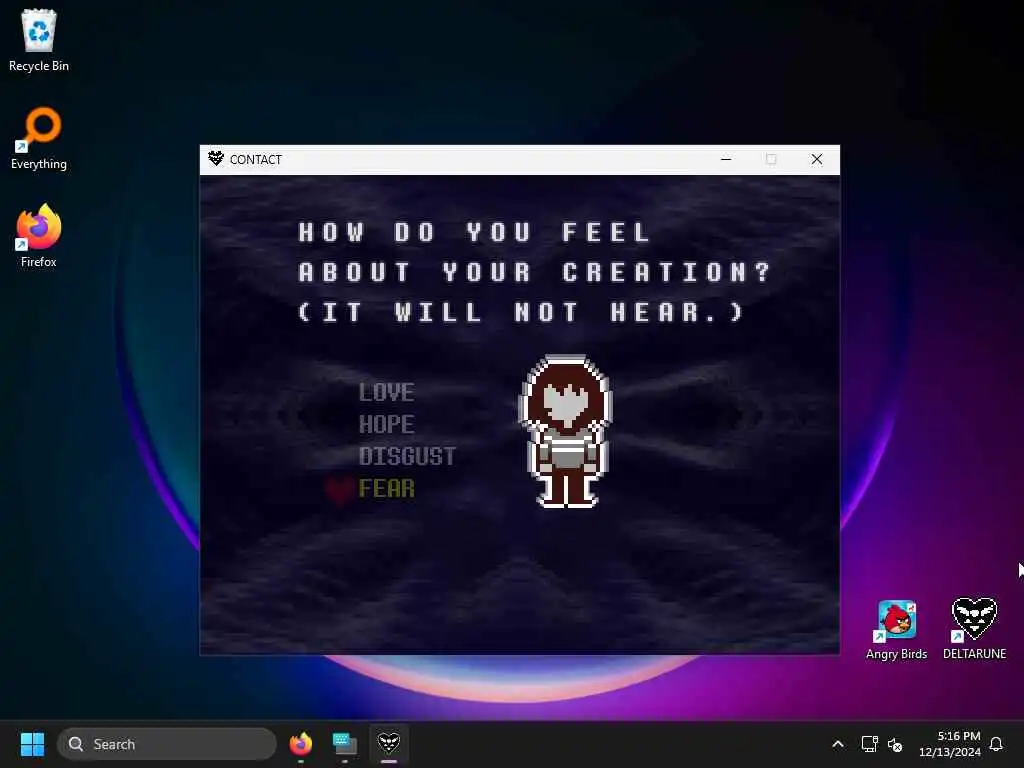Open Firefox from the taskbar
This screenshot has height=768, width=1024.
click(300, 744)
